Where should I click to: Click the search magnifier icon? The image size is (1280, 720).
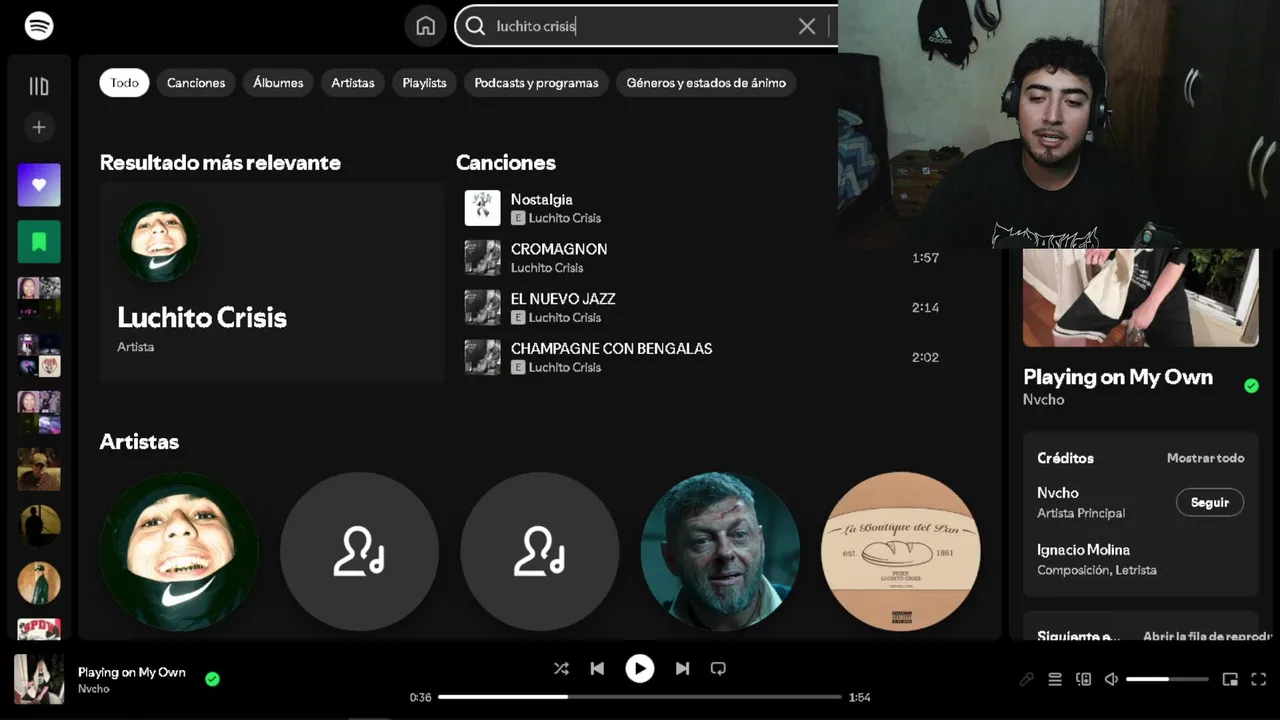(x=476, y=26)
